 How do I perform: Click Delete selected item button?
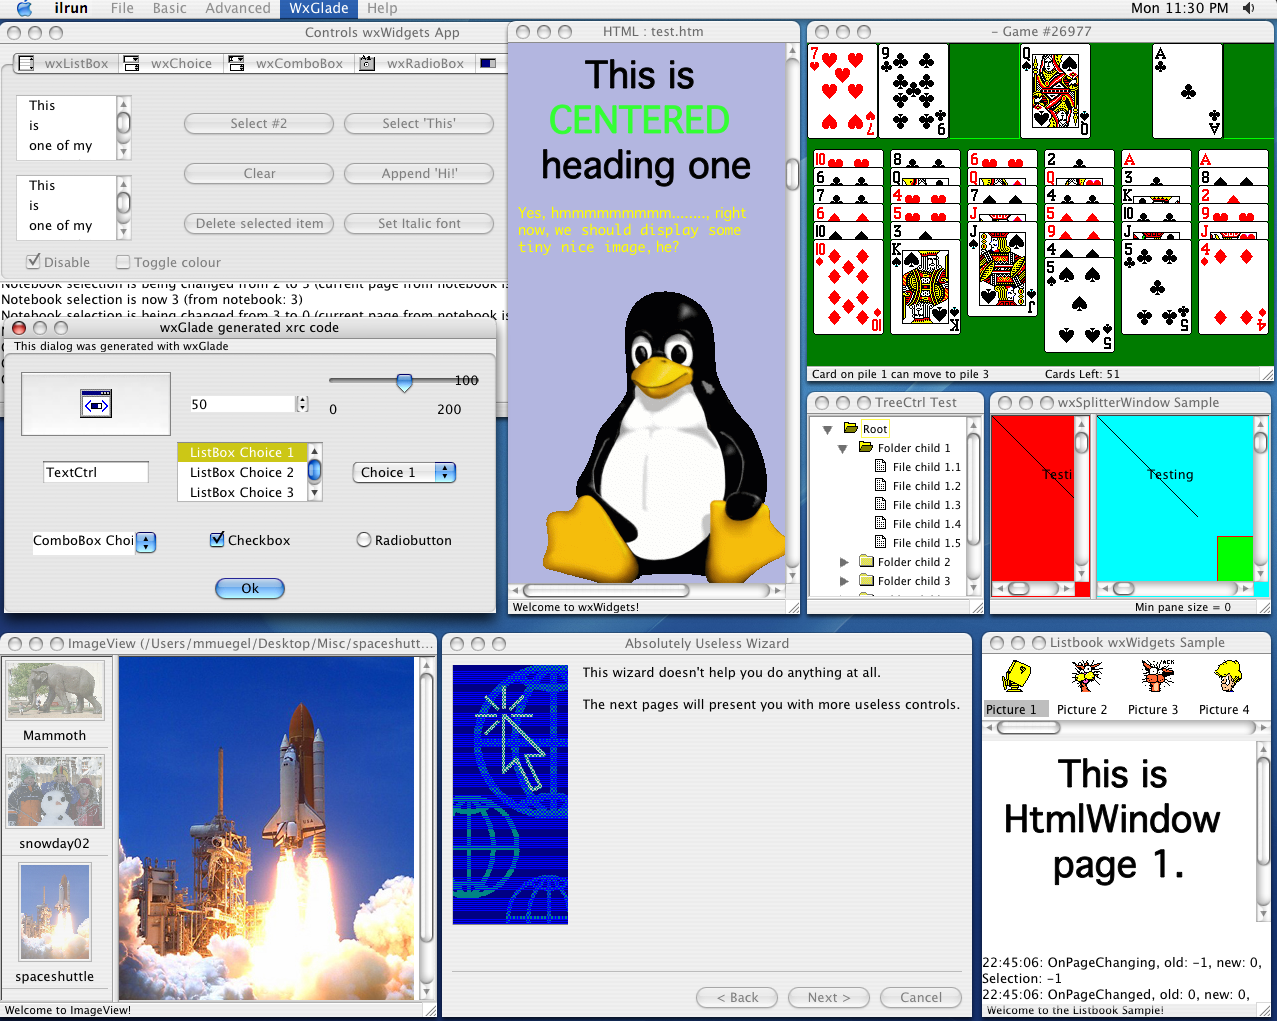259,224
